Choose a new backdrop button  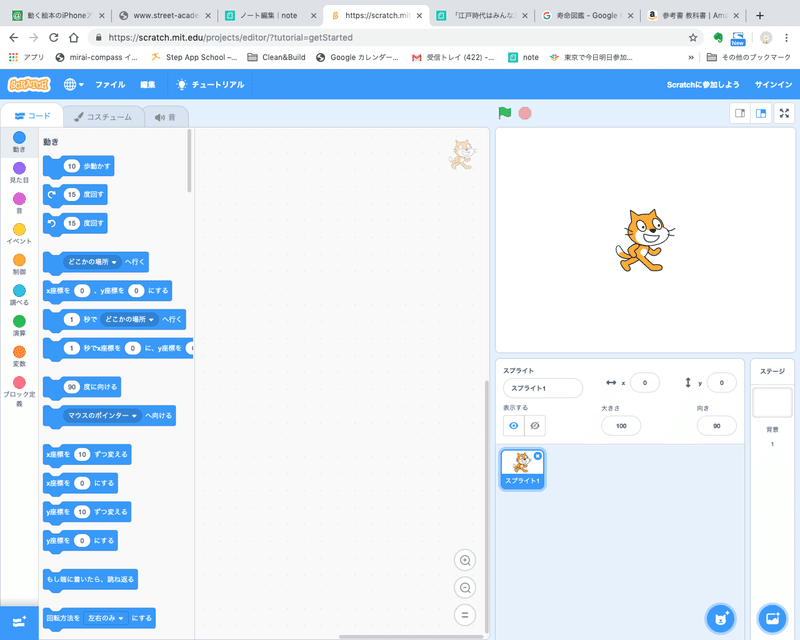point(772,619)
